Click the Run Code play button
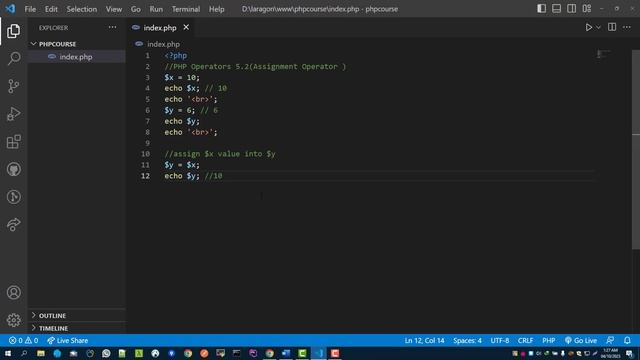Viewport: 640px width, 360px height. (588, 27)
